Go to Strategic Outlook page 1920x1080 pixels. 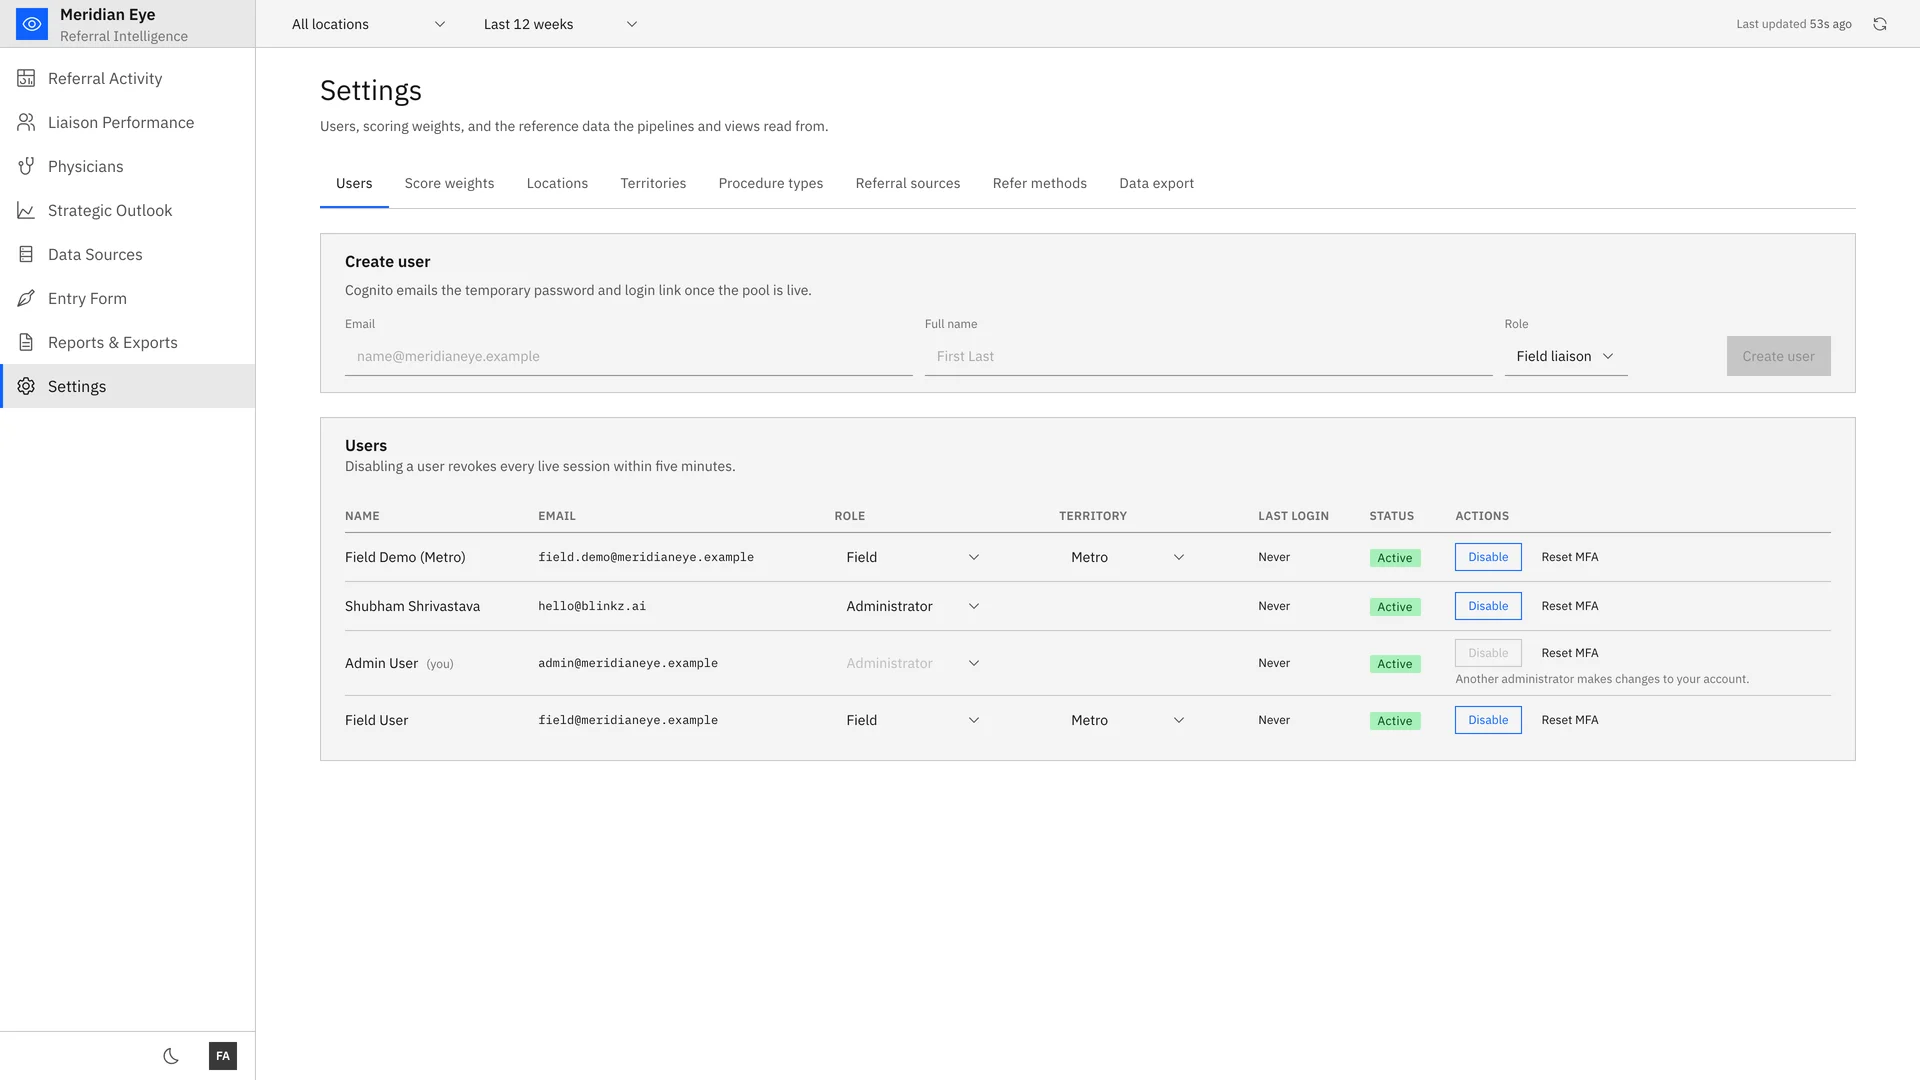(128, 210)
